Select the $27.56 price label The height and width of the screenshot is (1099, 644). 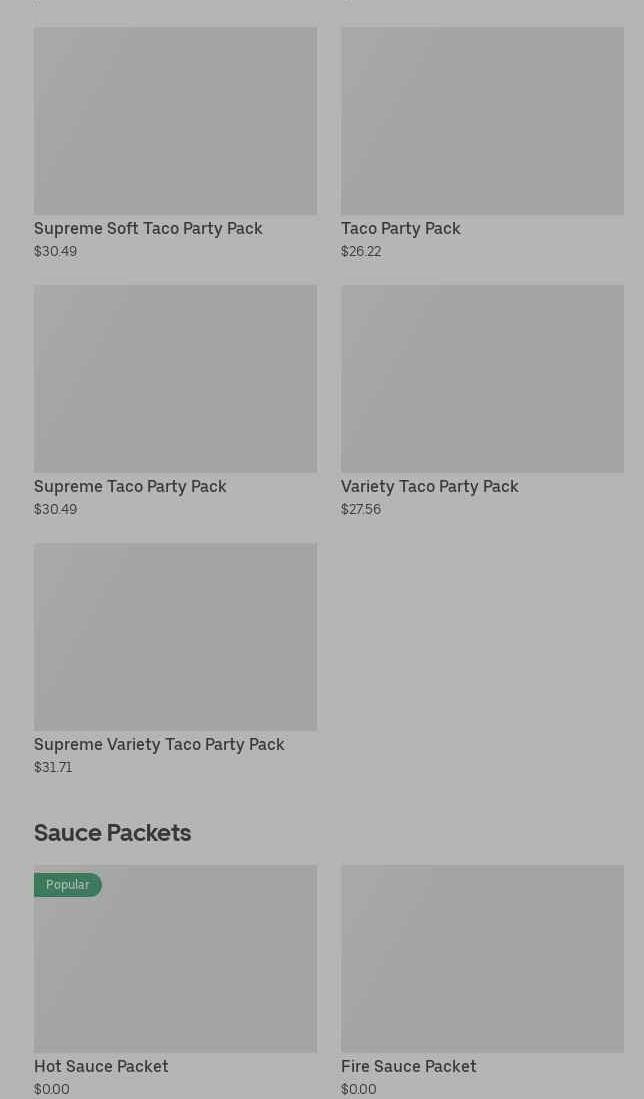click(361, 510)
